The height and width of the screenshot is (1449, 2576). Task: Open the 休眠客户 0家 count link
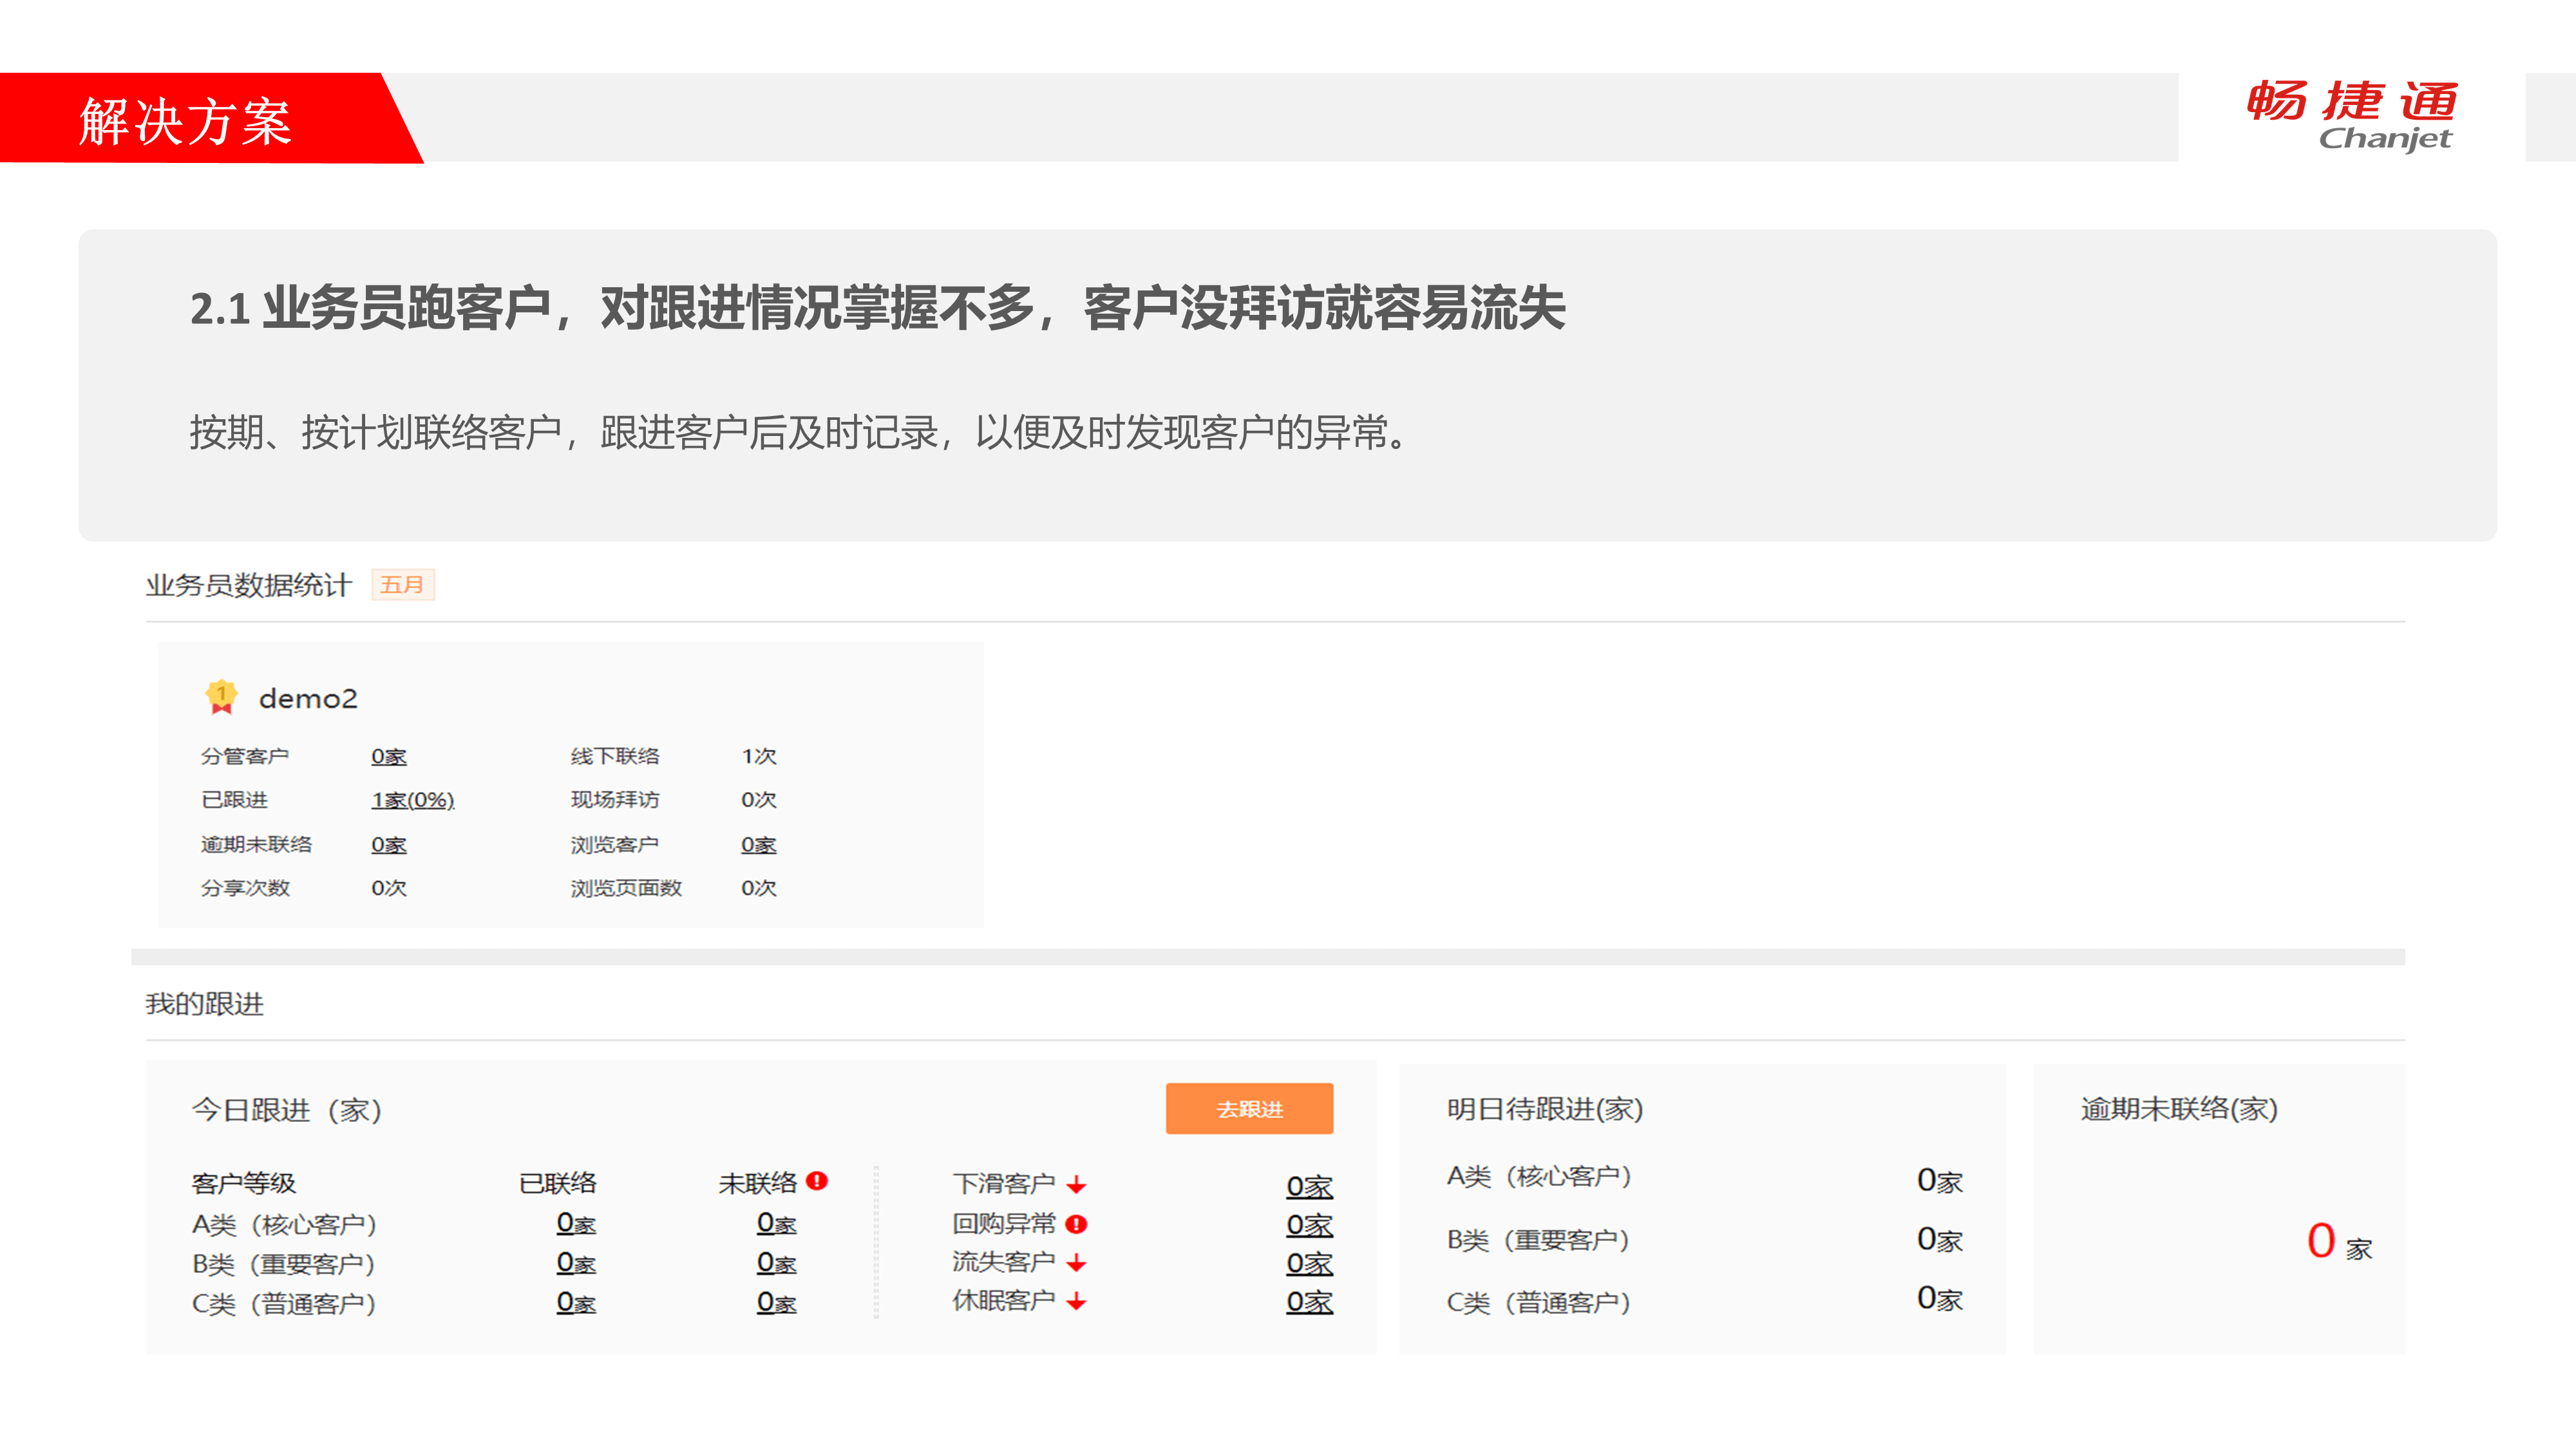tap(1309, 1302)
